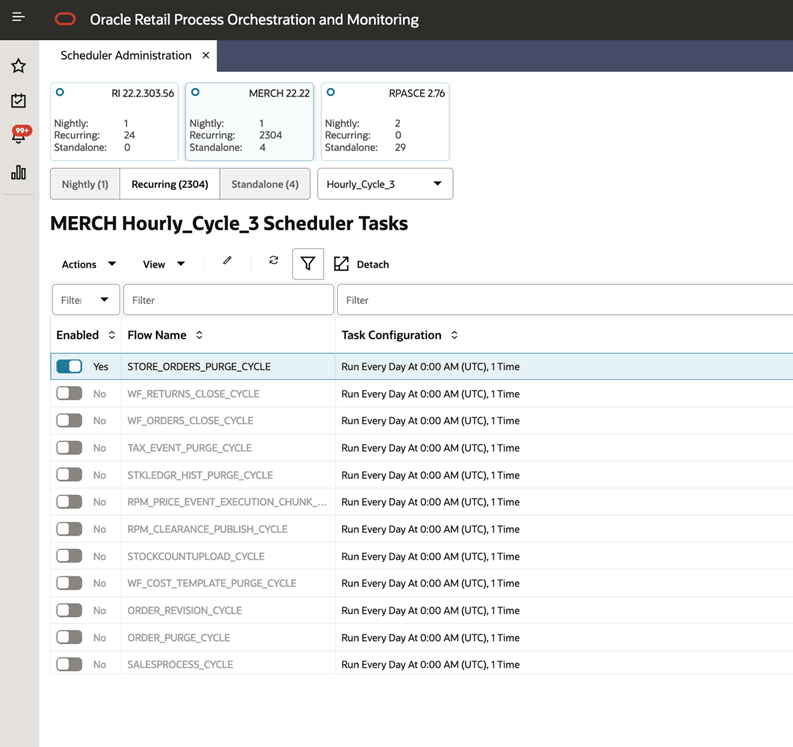
Task: Sort by Task Configuration column arrows
Action: point(454,335)
